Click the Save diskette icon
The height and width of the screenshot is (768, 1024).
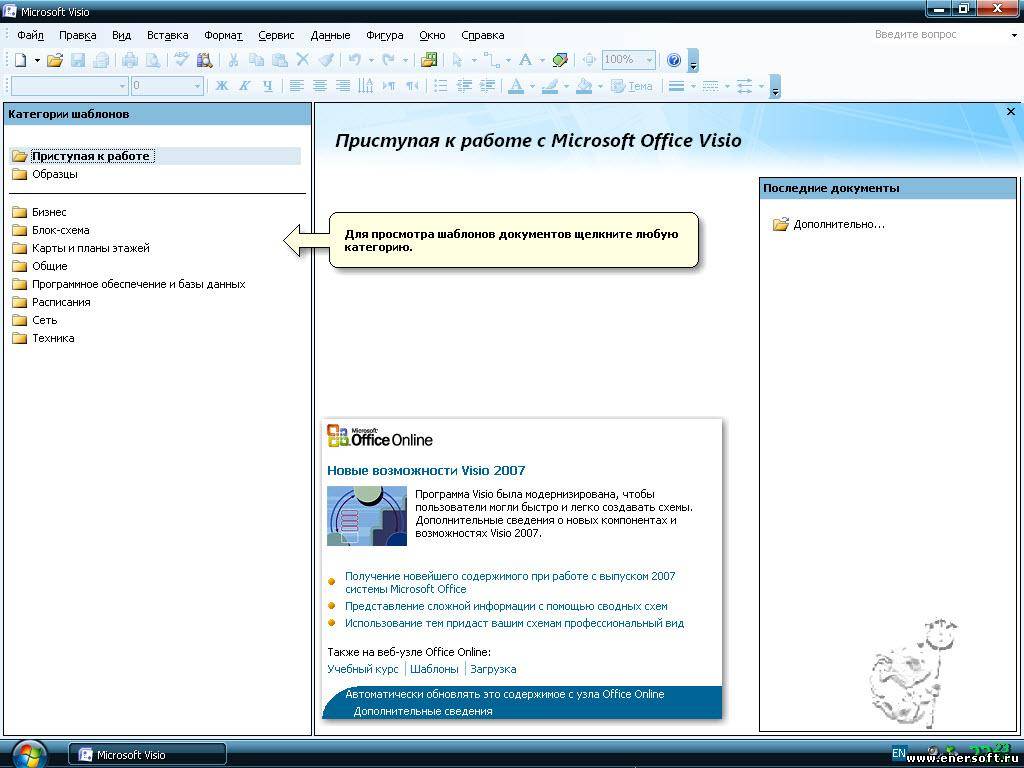pos(78,60)
